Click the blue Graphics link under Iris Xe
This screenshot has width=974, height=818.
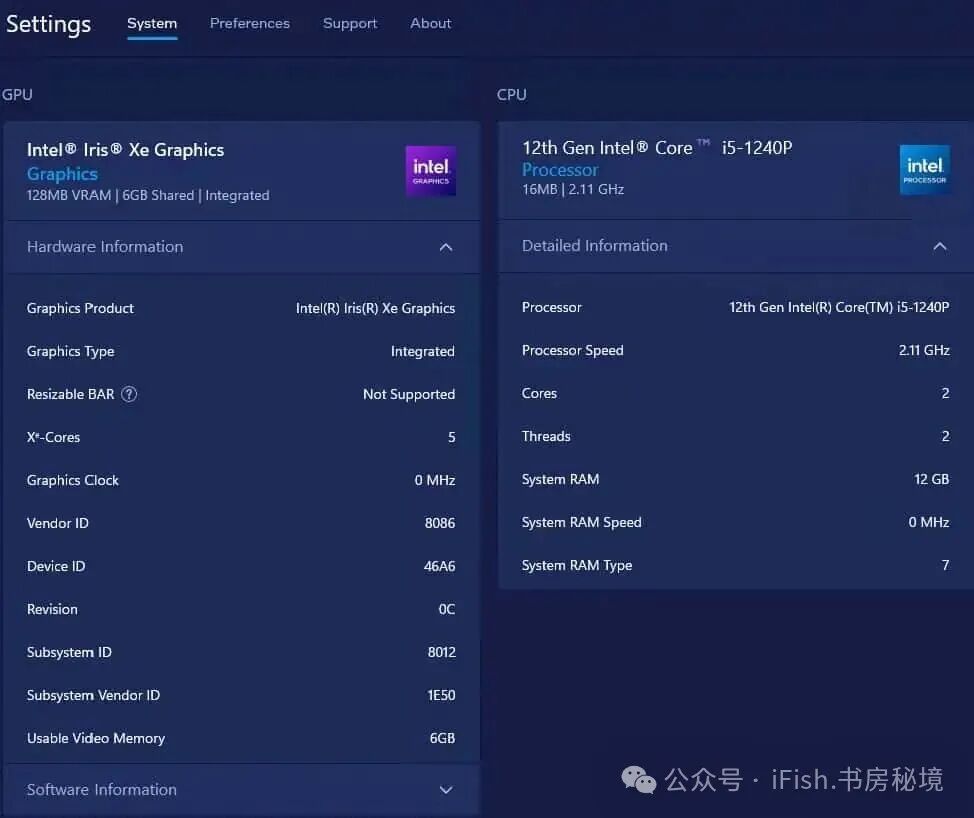coord(62,174)
